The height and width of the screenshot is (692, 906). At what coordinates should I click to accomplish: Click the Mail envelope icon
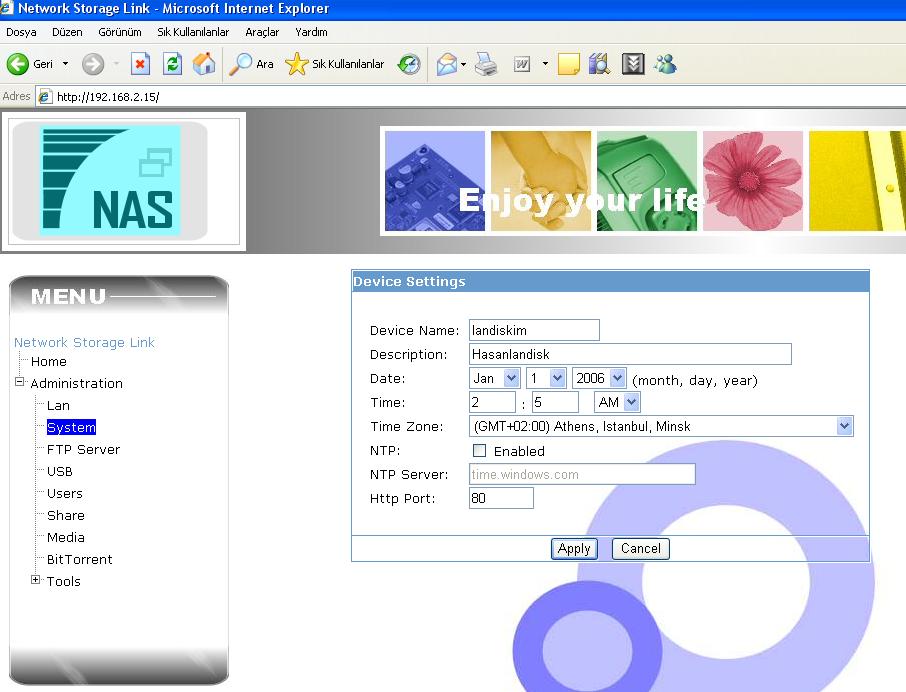click(x=447, y=64)
